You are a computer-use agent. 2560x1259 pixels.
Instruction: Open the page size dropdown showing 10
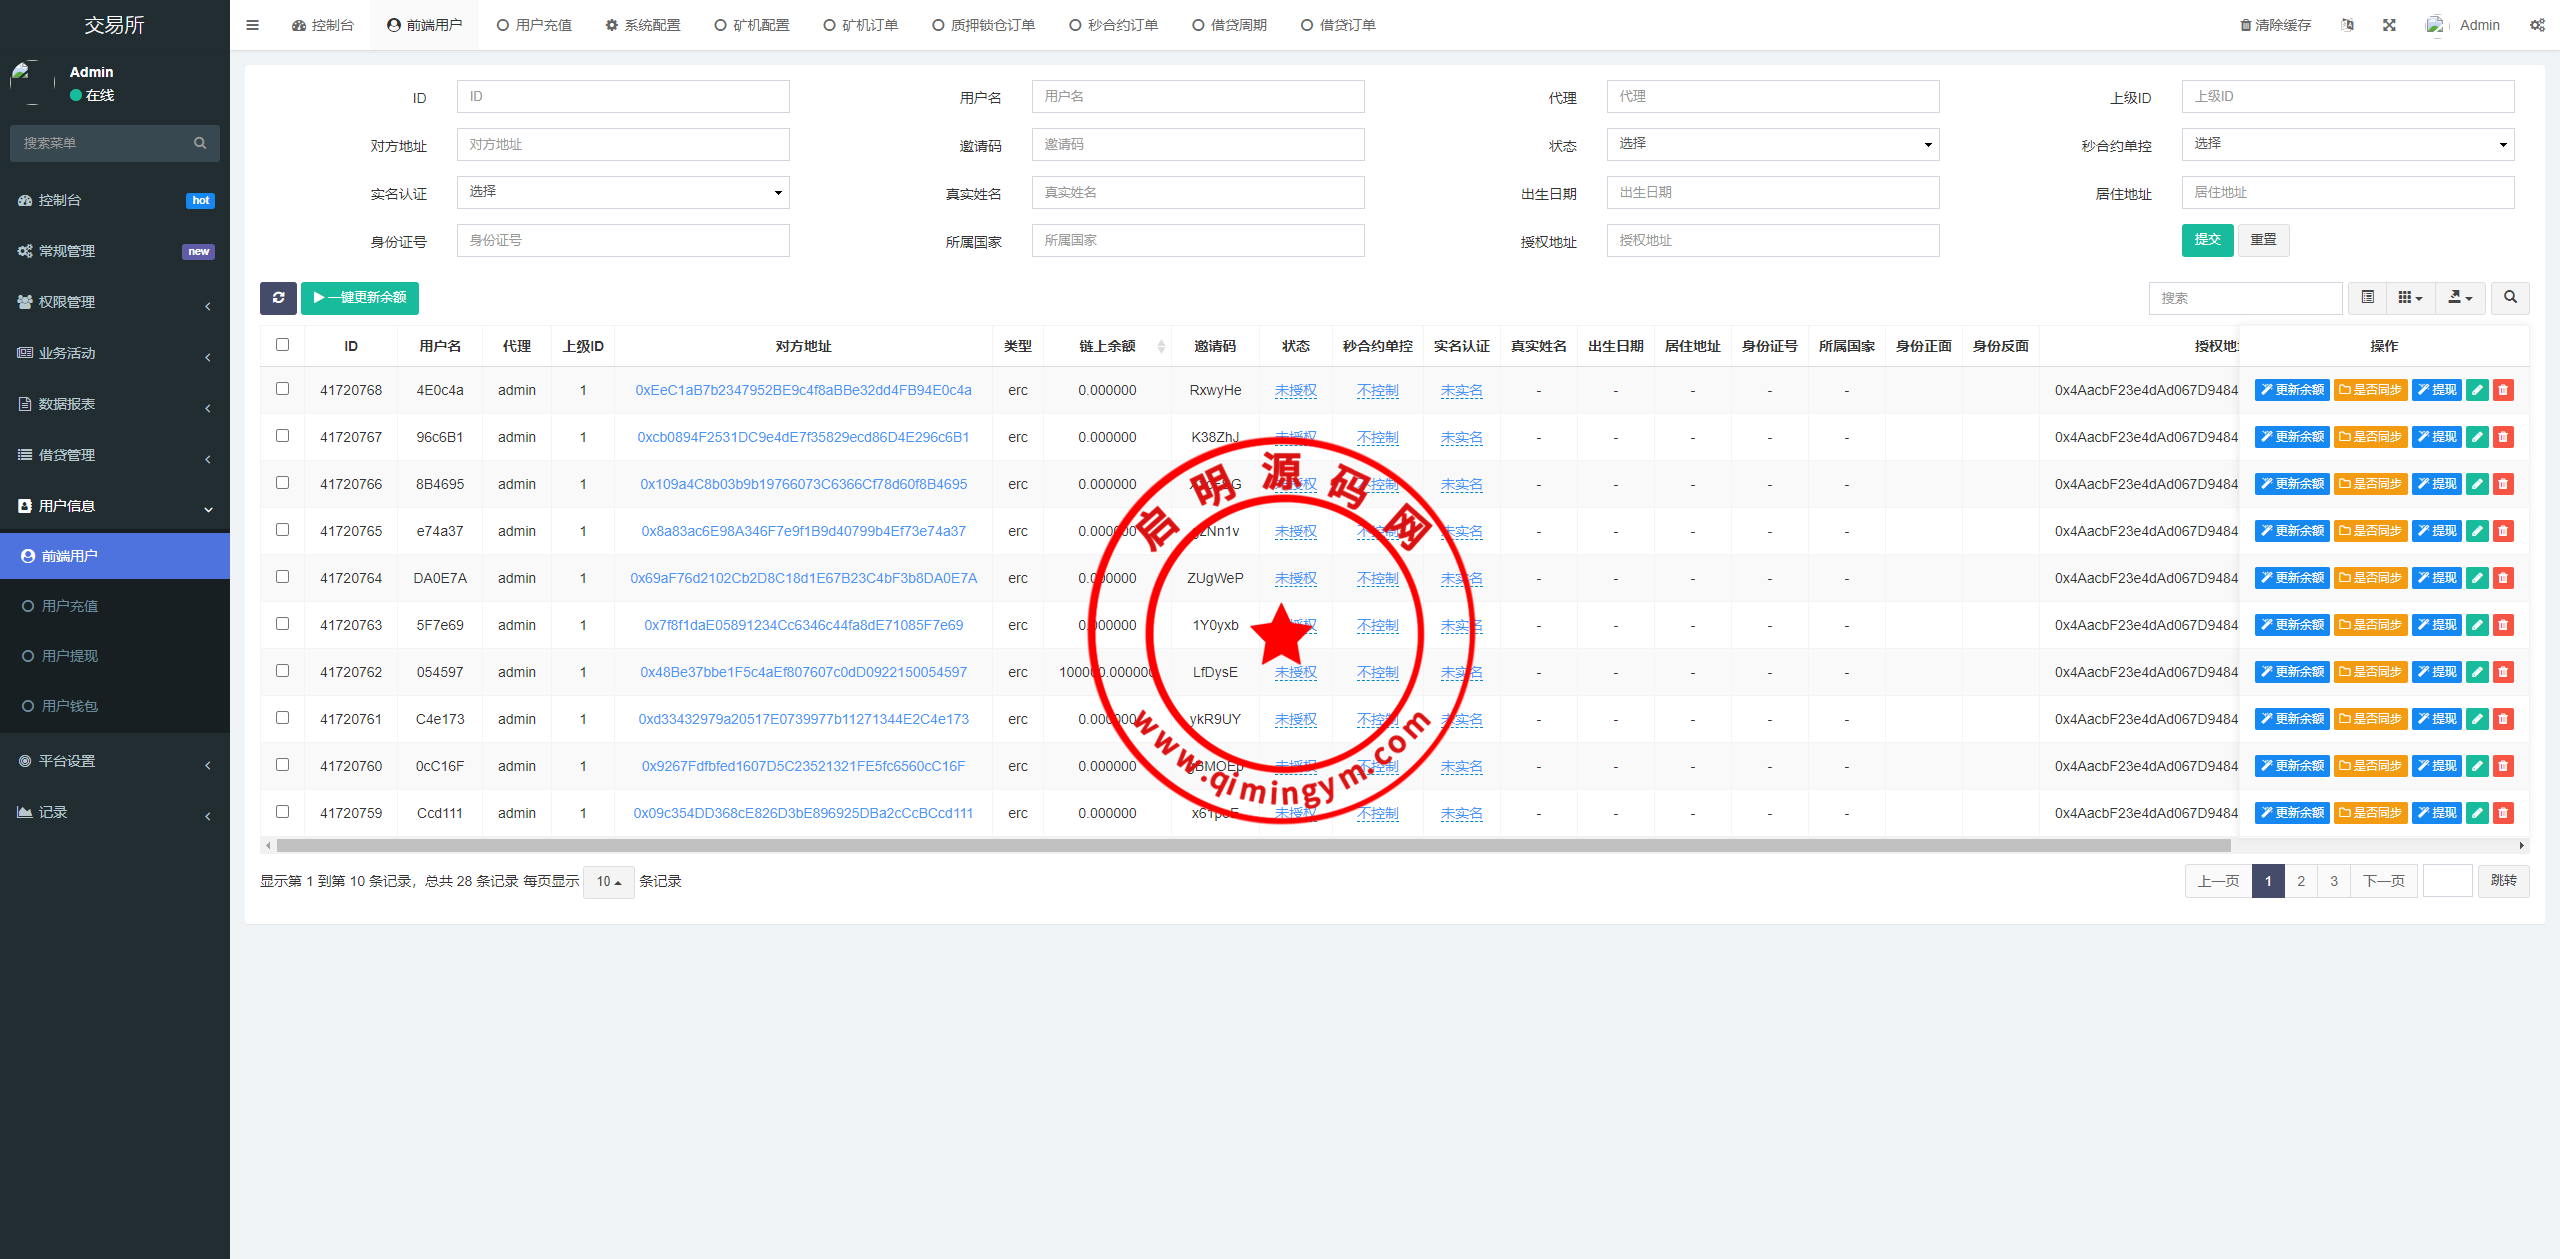608,882
